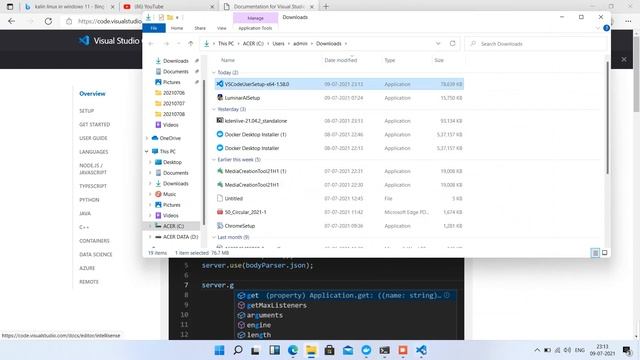The width and height of the screenshot is (640, 360).
Task: Open taskbar Search magnifier icon
Action: (238, 350)
